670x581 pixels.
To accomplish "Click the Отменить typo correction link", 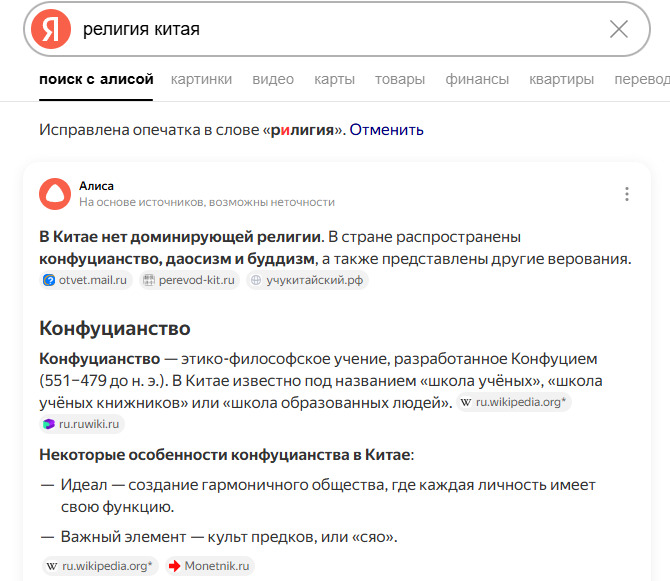I will point(386,130).
